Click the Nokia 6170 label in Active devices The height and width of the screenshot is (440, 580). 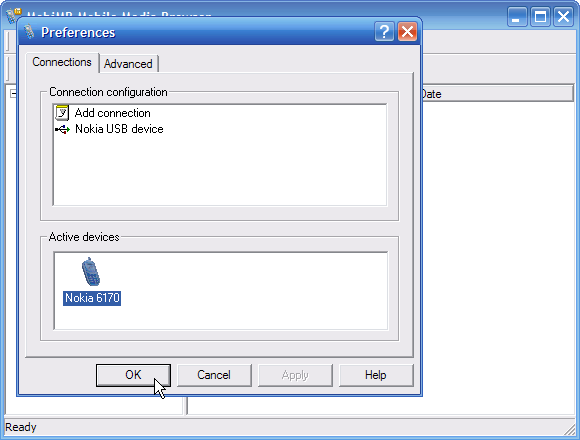(92, 298)
